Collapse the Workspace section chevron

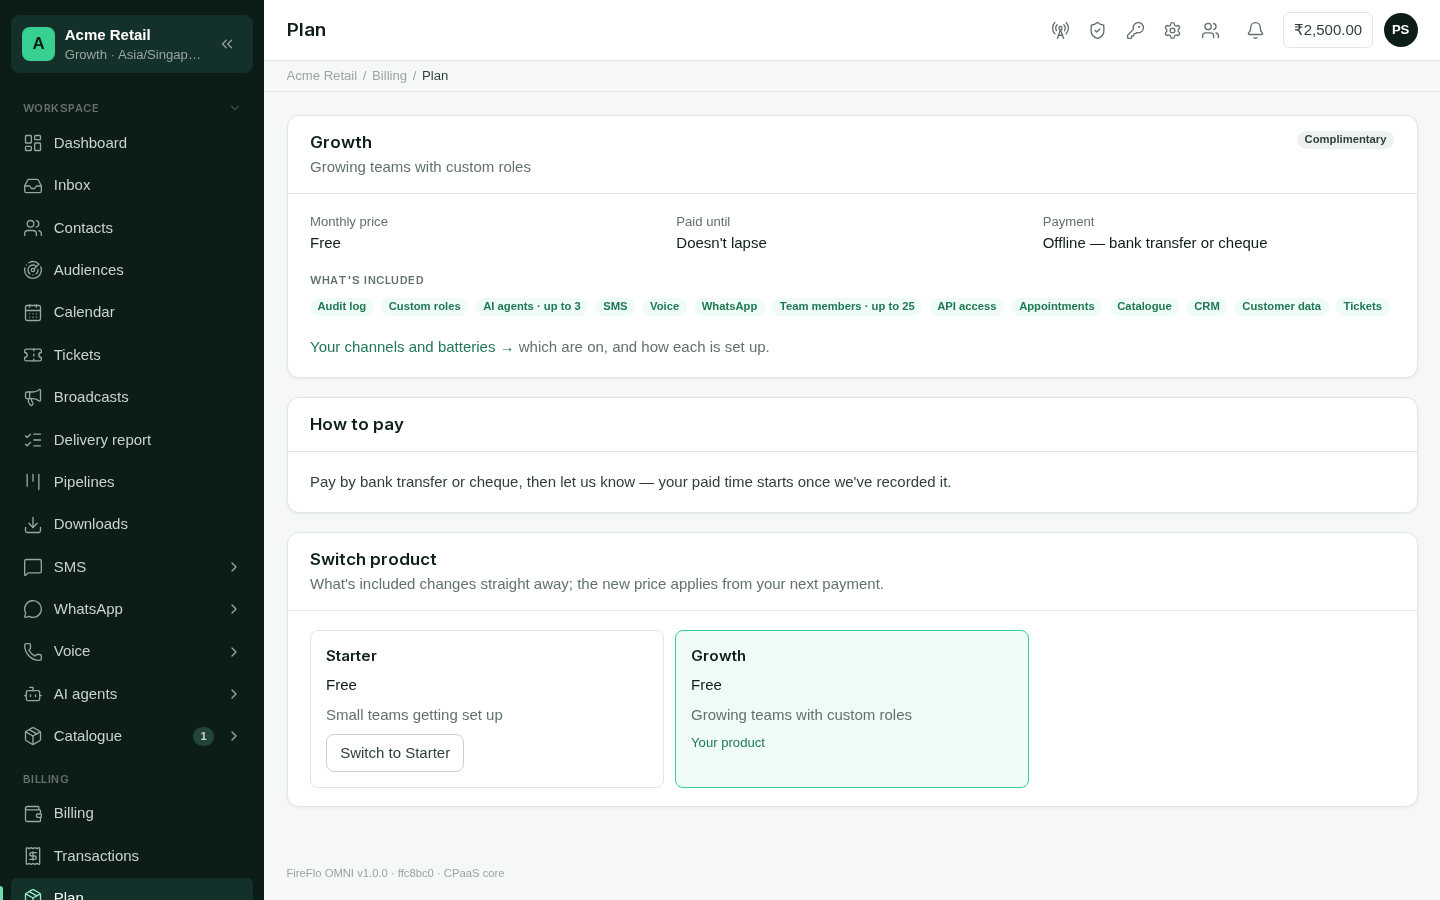pyautogui.click(x=235, y=108)
